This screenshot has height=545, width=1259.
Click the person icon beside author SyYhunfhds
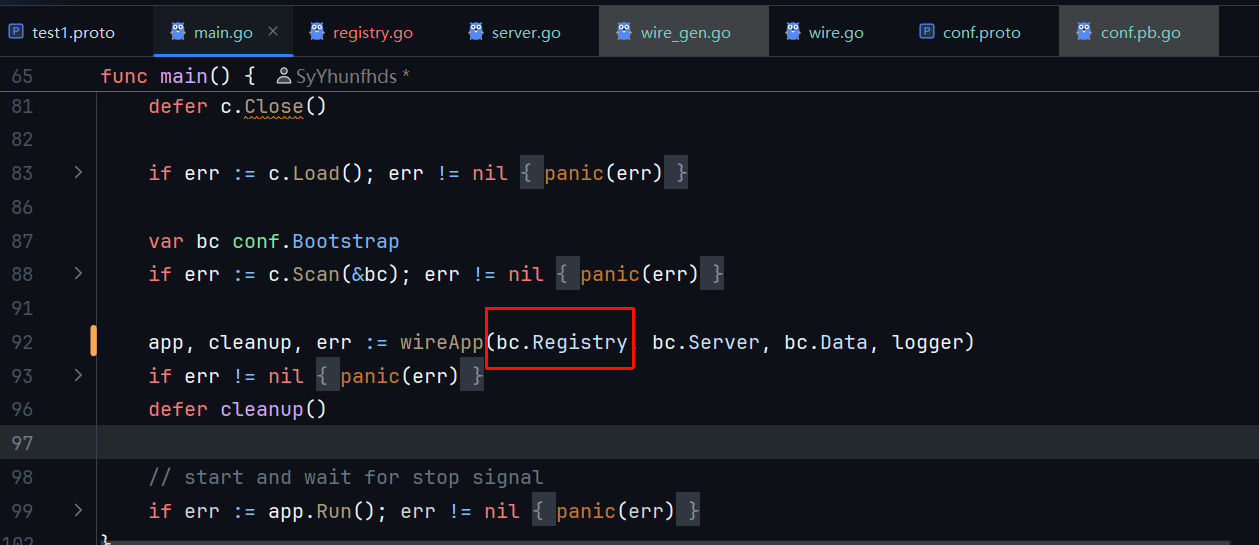click(284, 76)
